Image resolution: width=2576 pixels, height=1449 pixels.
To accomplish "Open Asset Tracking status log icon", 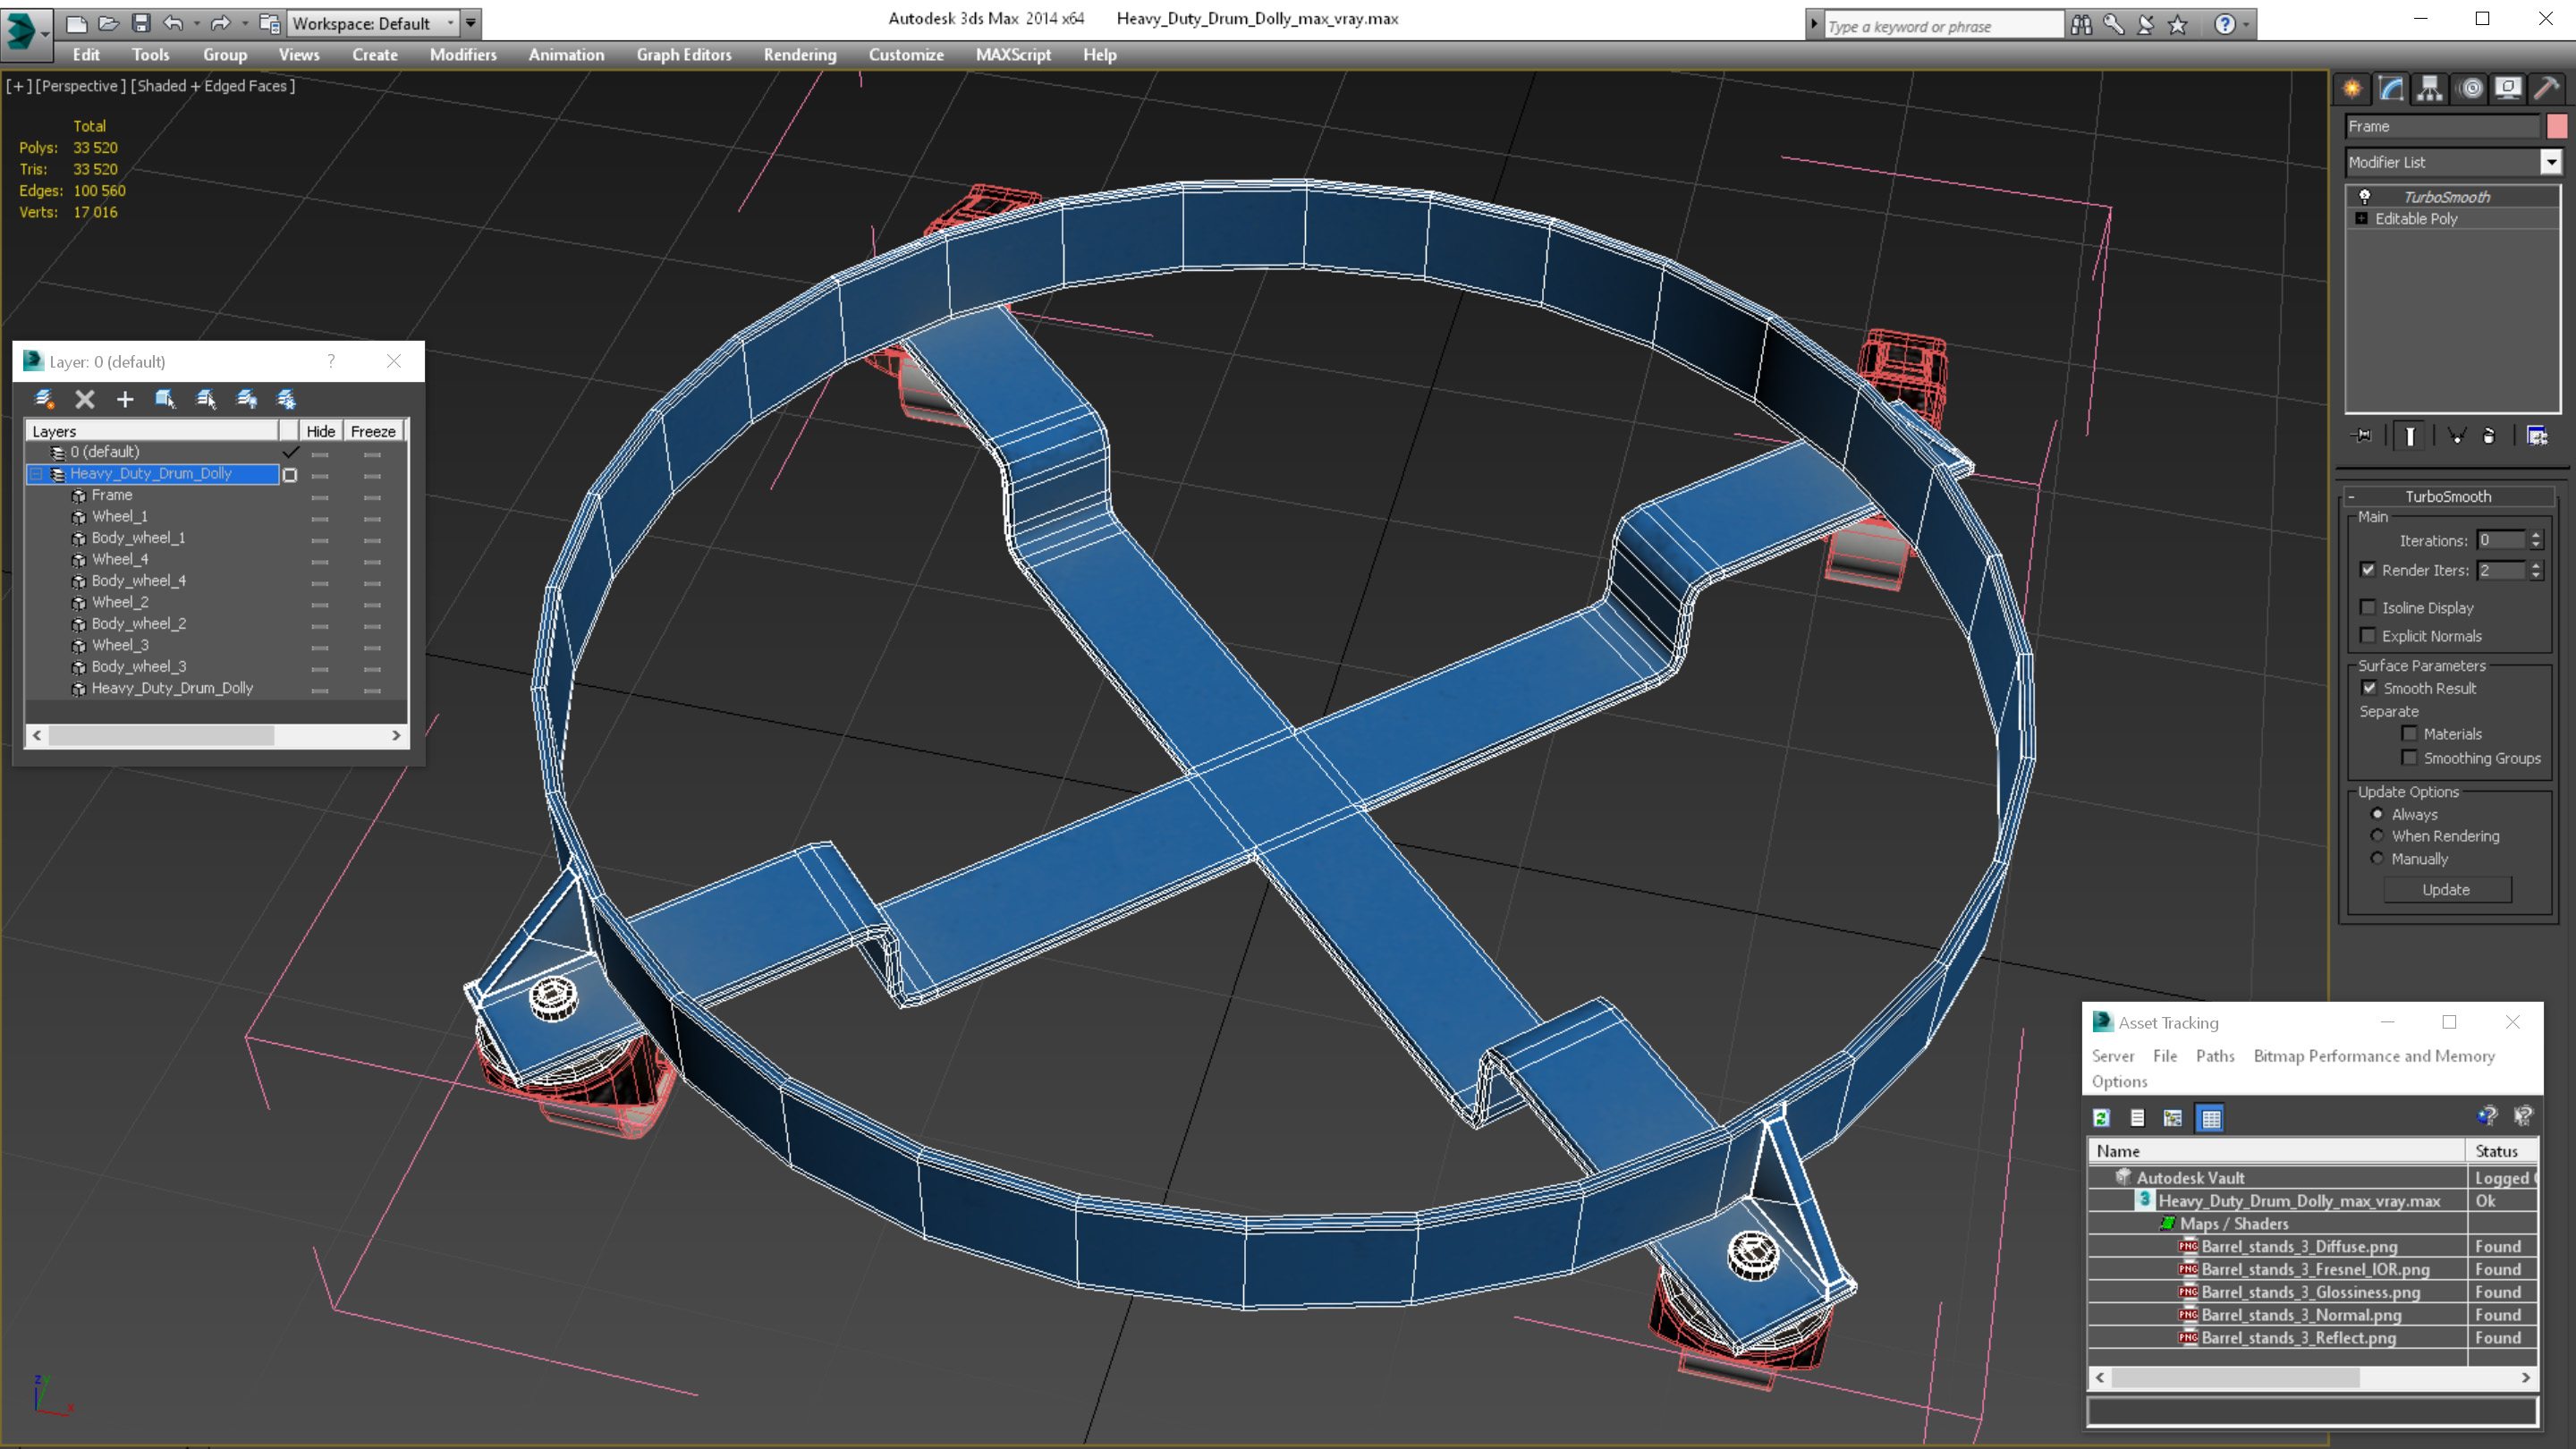I will [x=2137, y=1118].
